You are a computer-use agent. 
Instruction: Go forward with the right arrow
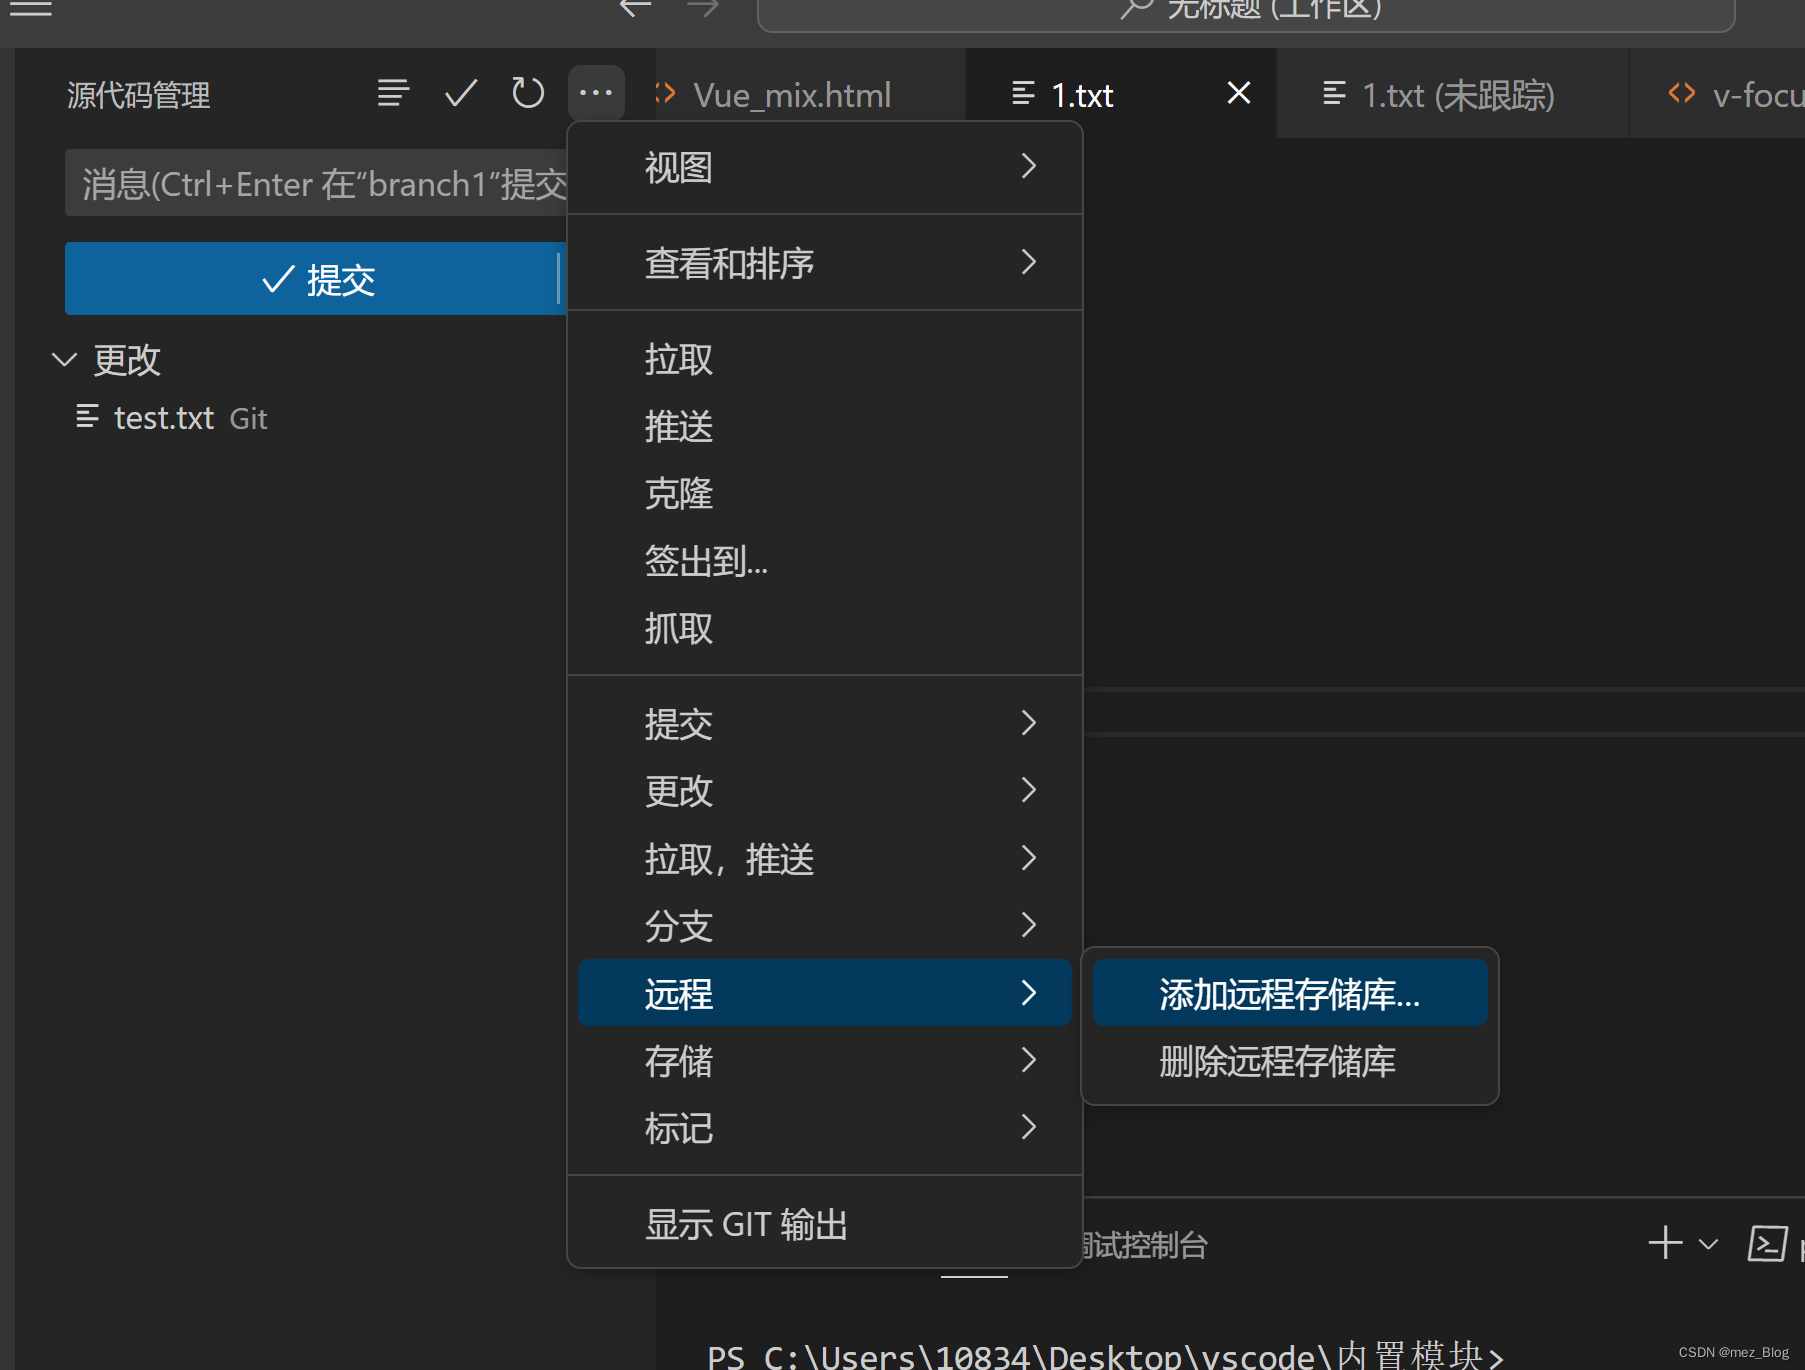pos(703,8)
